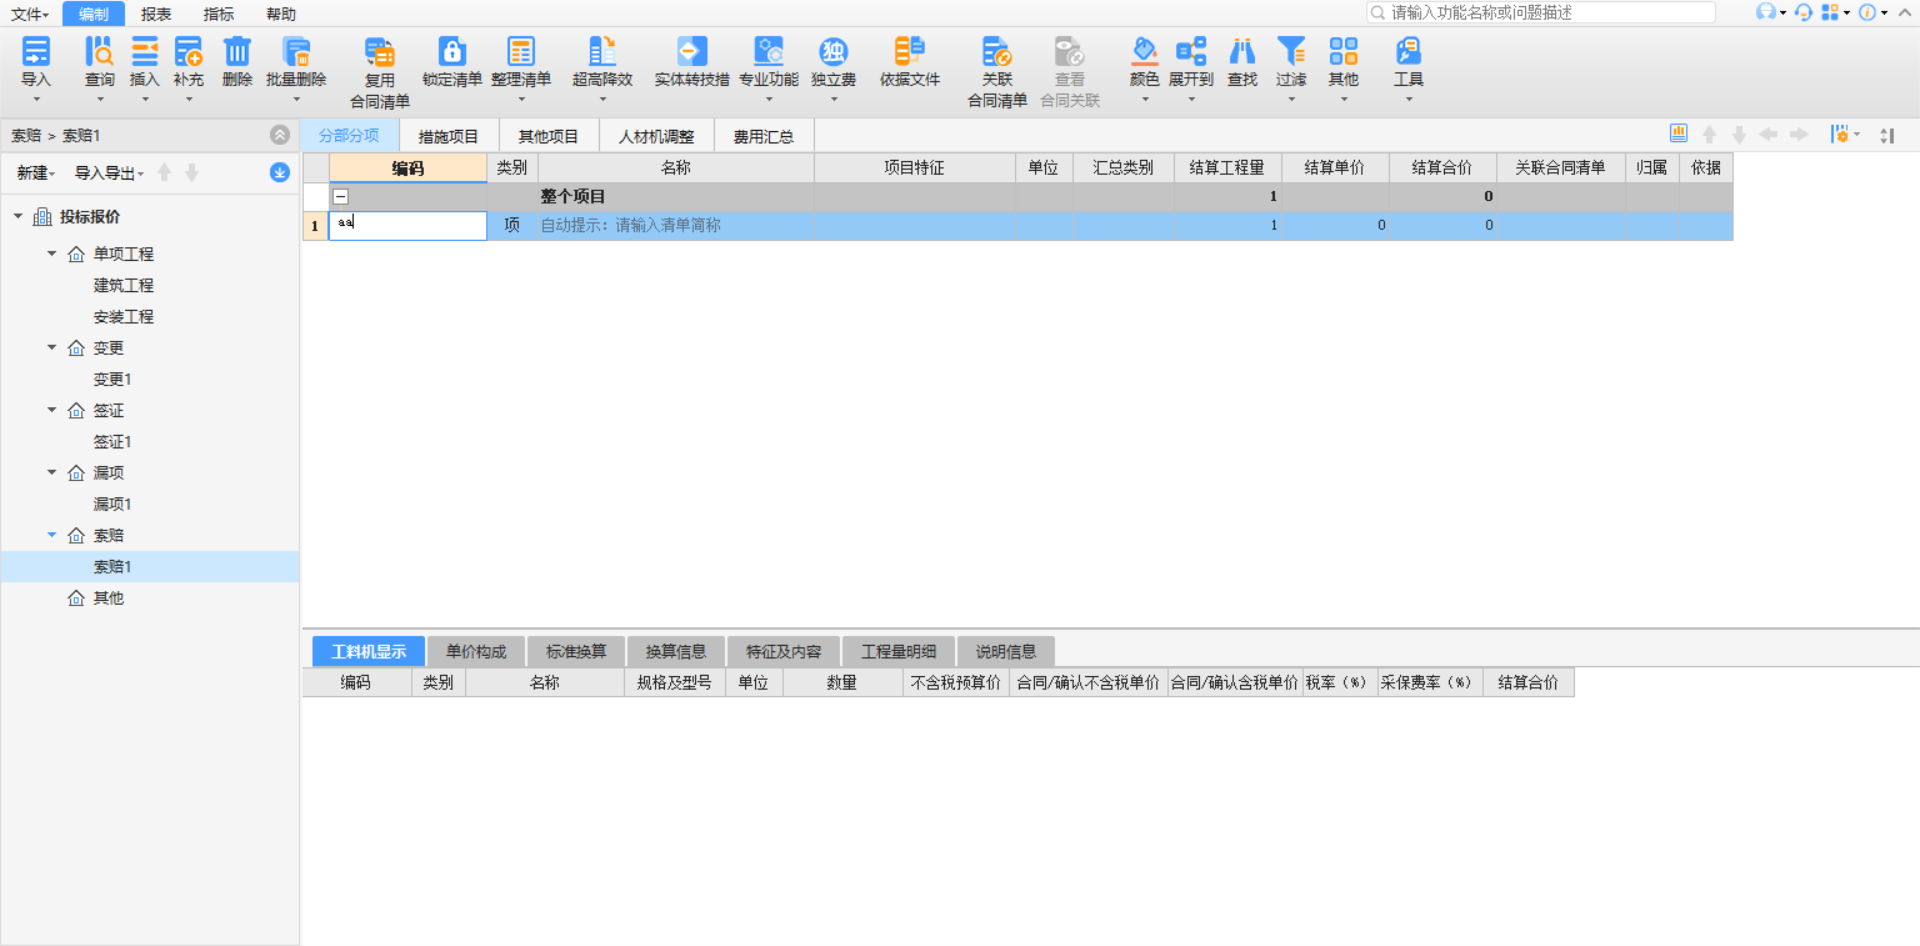
Task: Click 关联合同清单 icon
Action: [x=997, y=52]
